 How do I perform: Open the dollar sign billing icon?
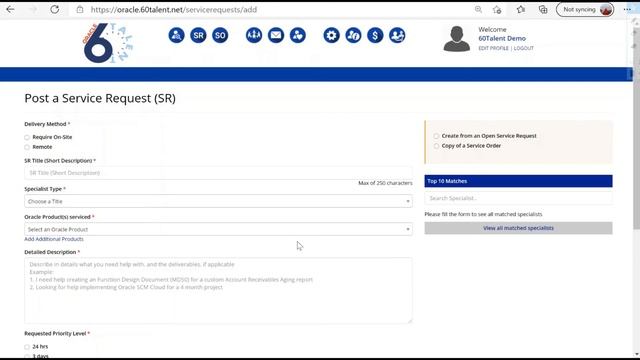(x=375, y=36)
